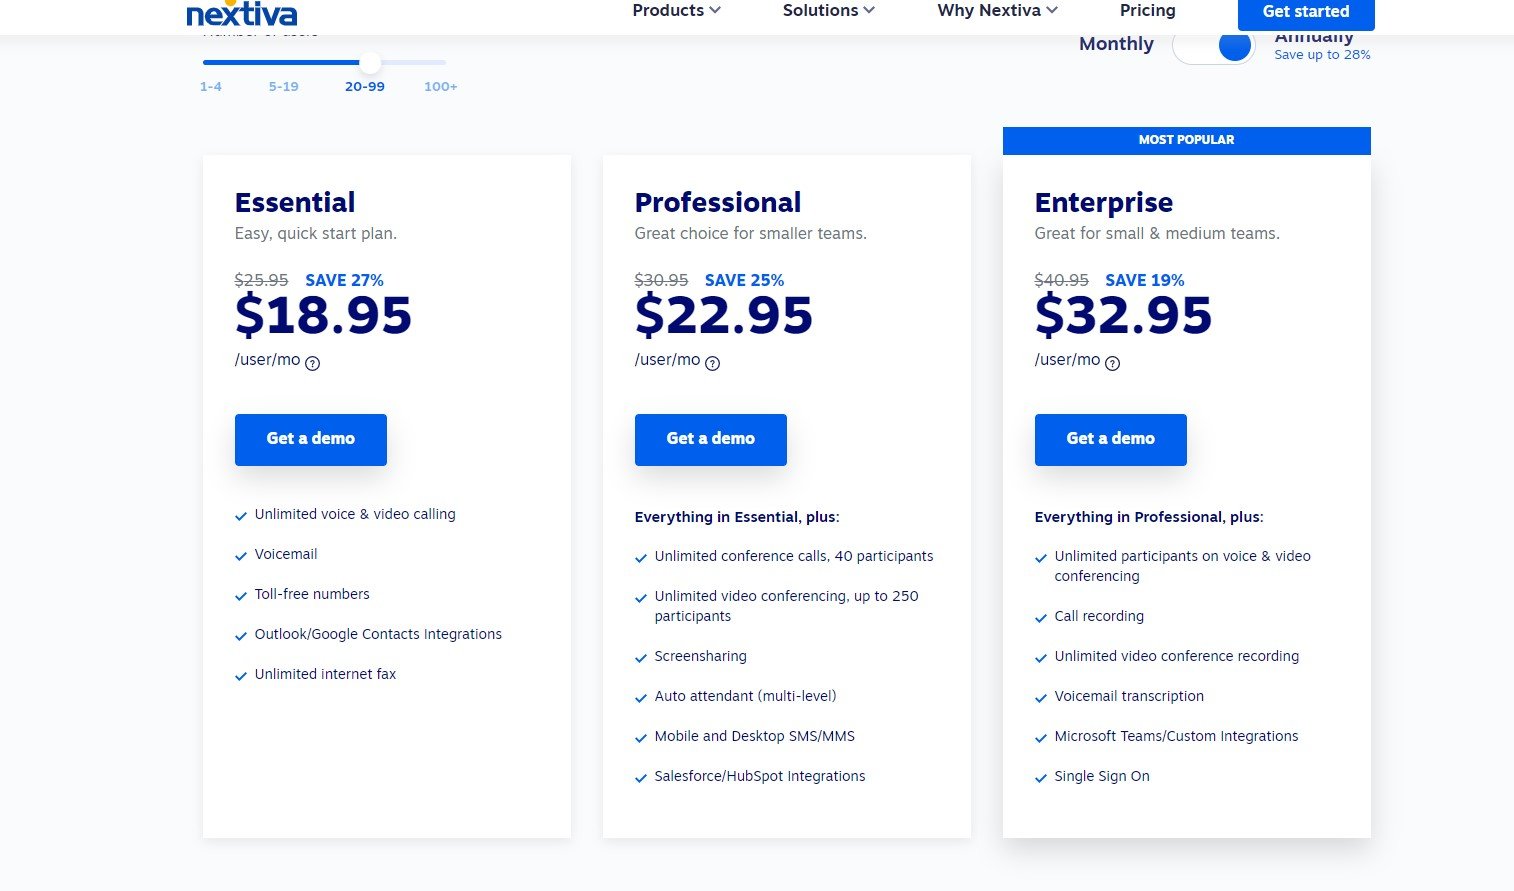Open the pricing help tooltip under Professional plan
Viewport: 1514px width, 891px height.
pyautogui.click(x=711, y=363)
